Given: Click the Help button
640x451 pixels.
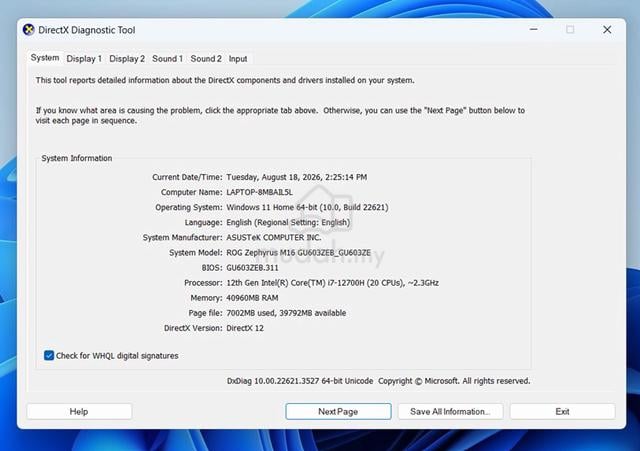Looking at the screenshot, I should pos(79,411).
